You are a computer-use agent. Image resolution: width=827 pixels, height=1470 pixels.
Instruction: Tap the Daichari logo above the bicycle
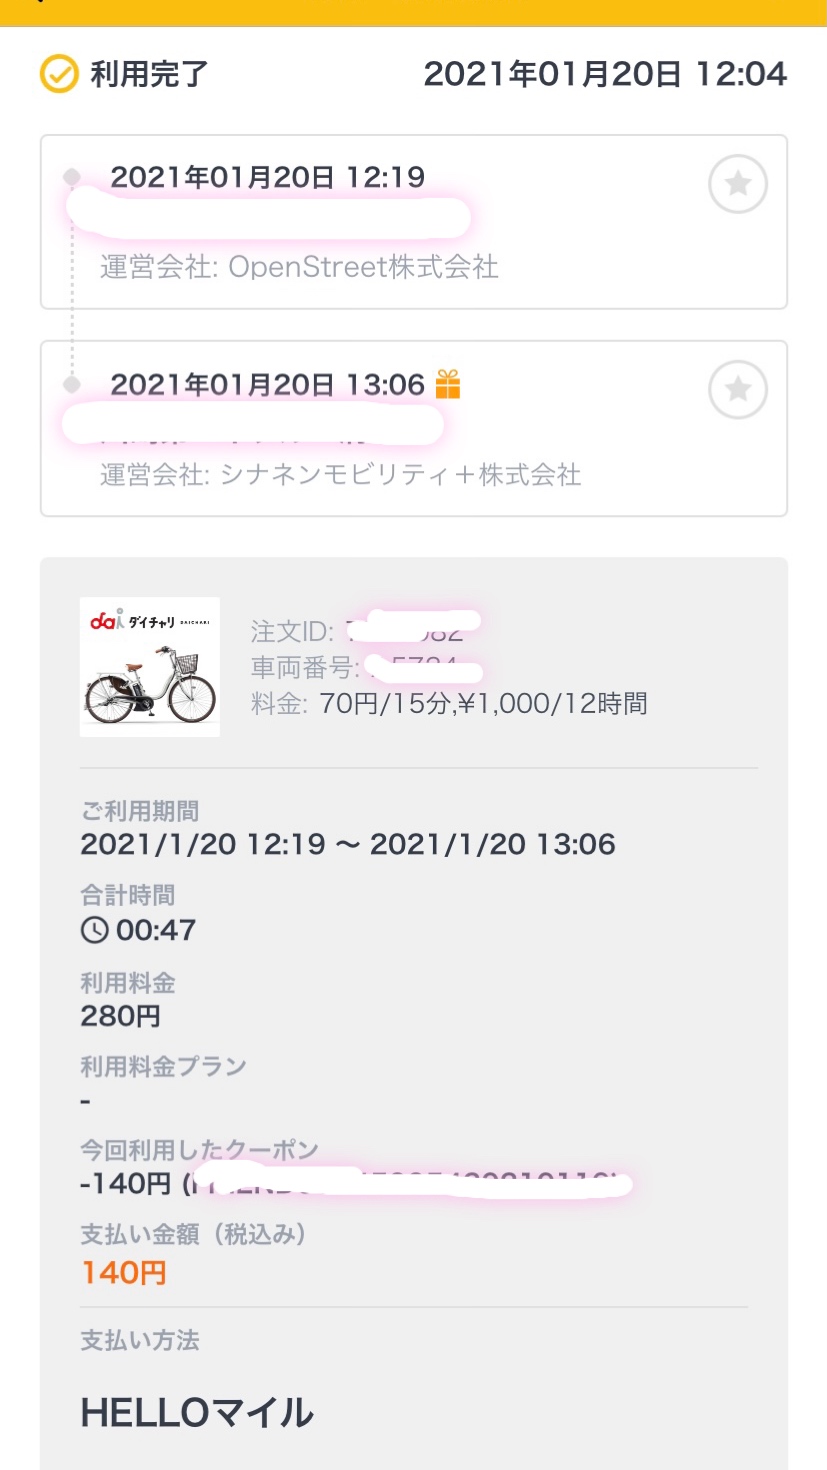[148, 621]
